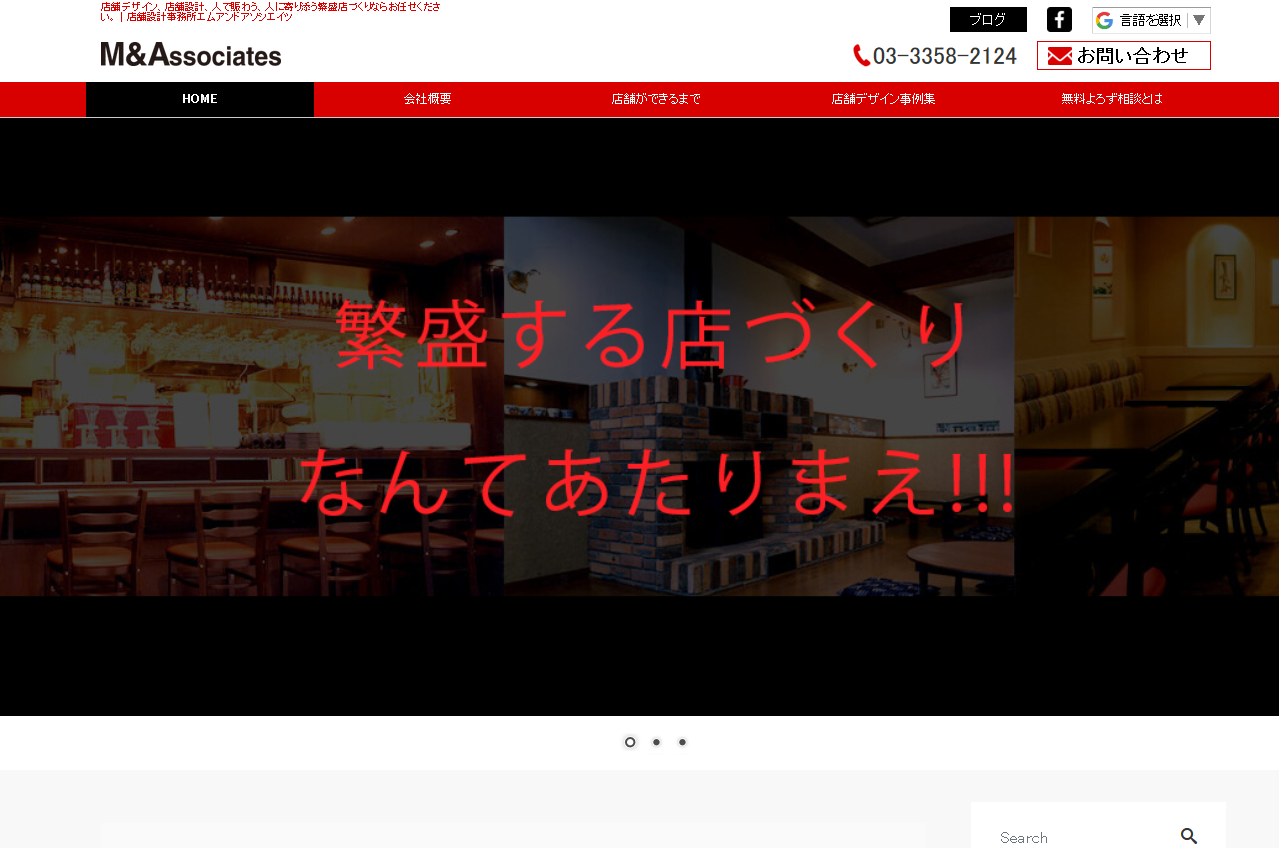
Task: Click the search magnifier icon
Action: point(1188,836)
